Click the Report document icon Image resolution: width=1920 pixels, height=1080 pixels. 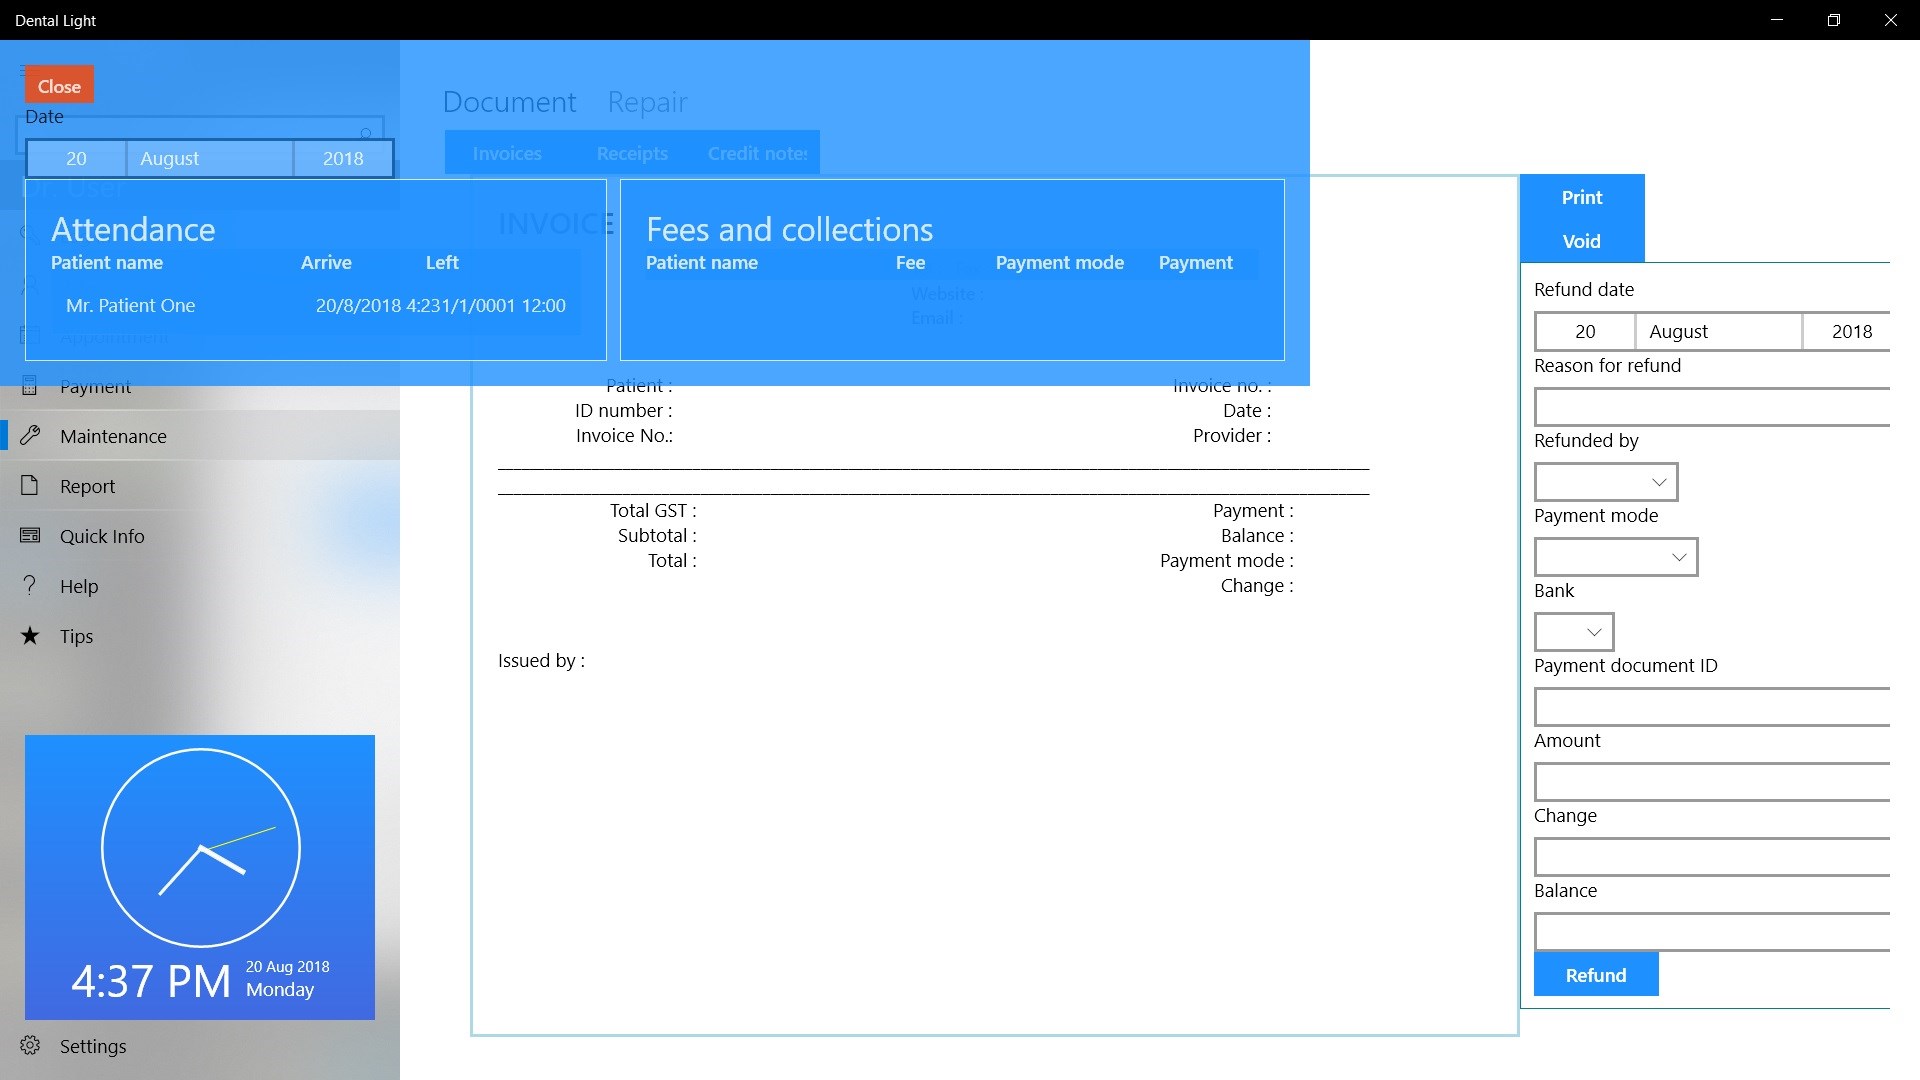pos(30,486)
